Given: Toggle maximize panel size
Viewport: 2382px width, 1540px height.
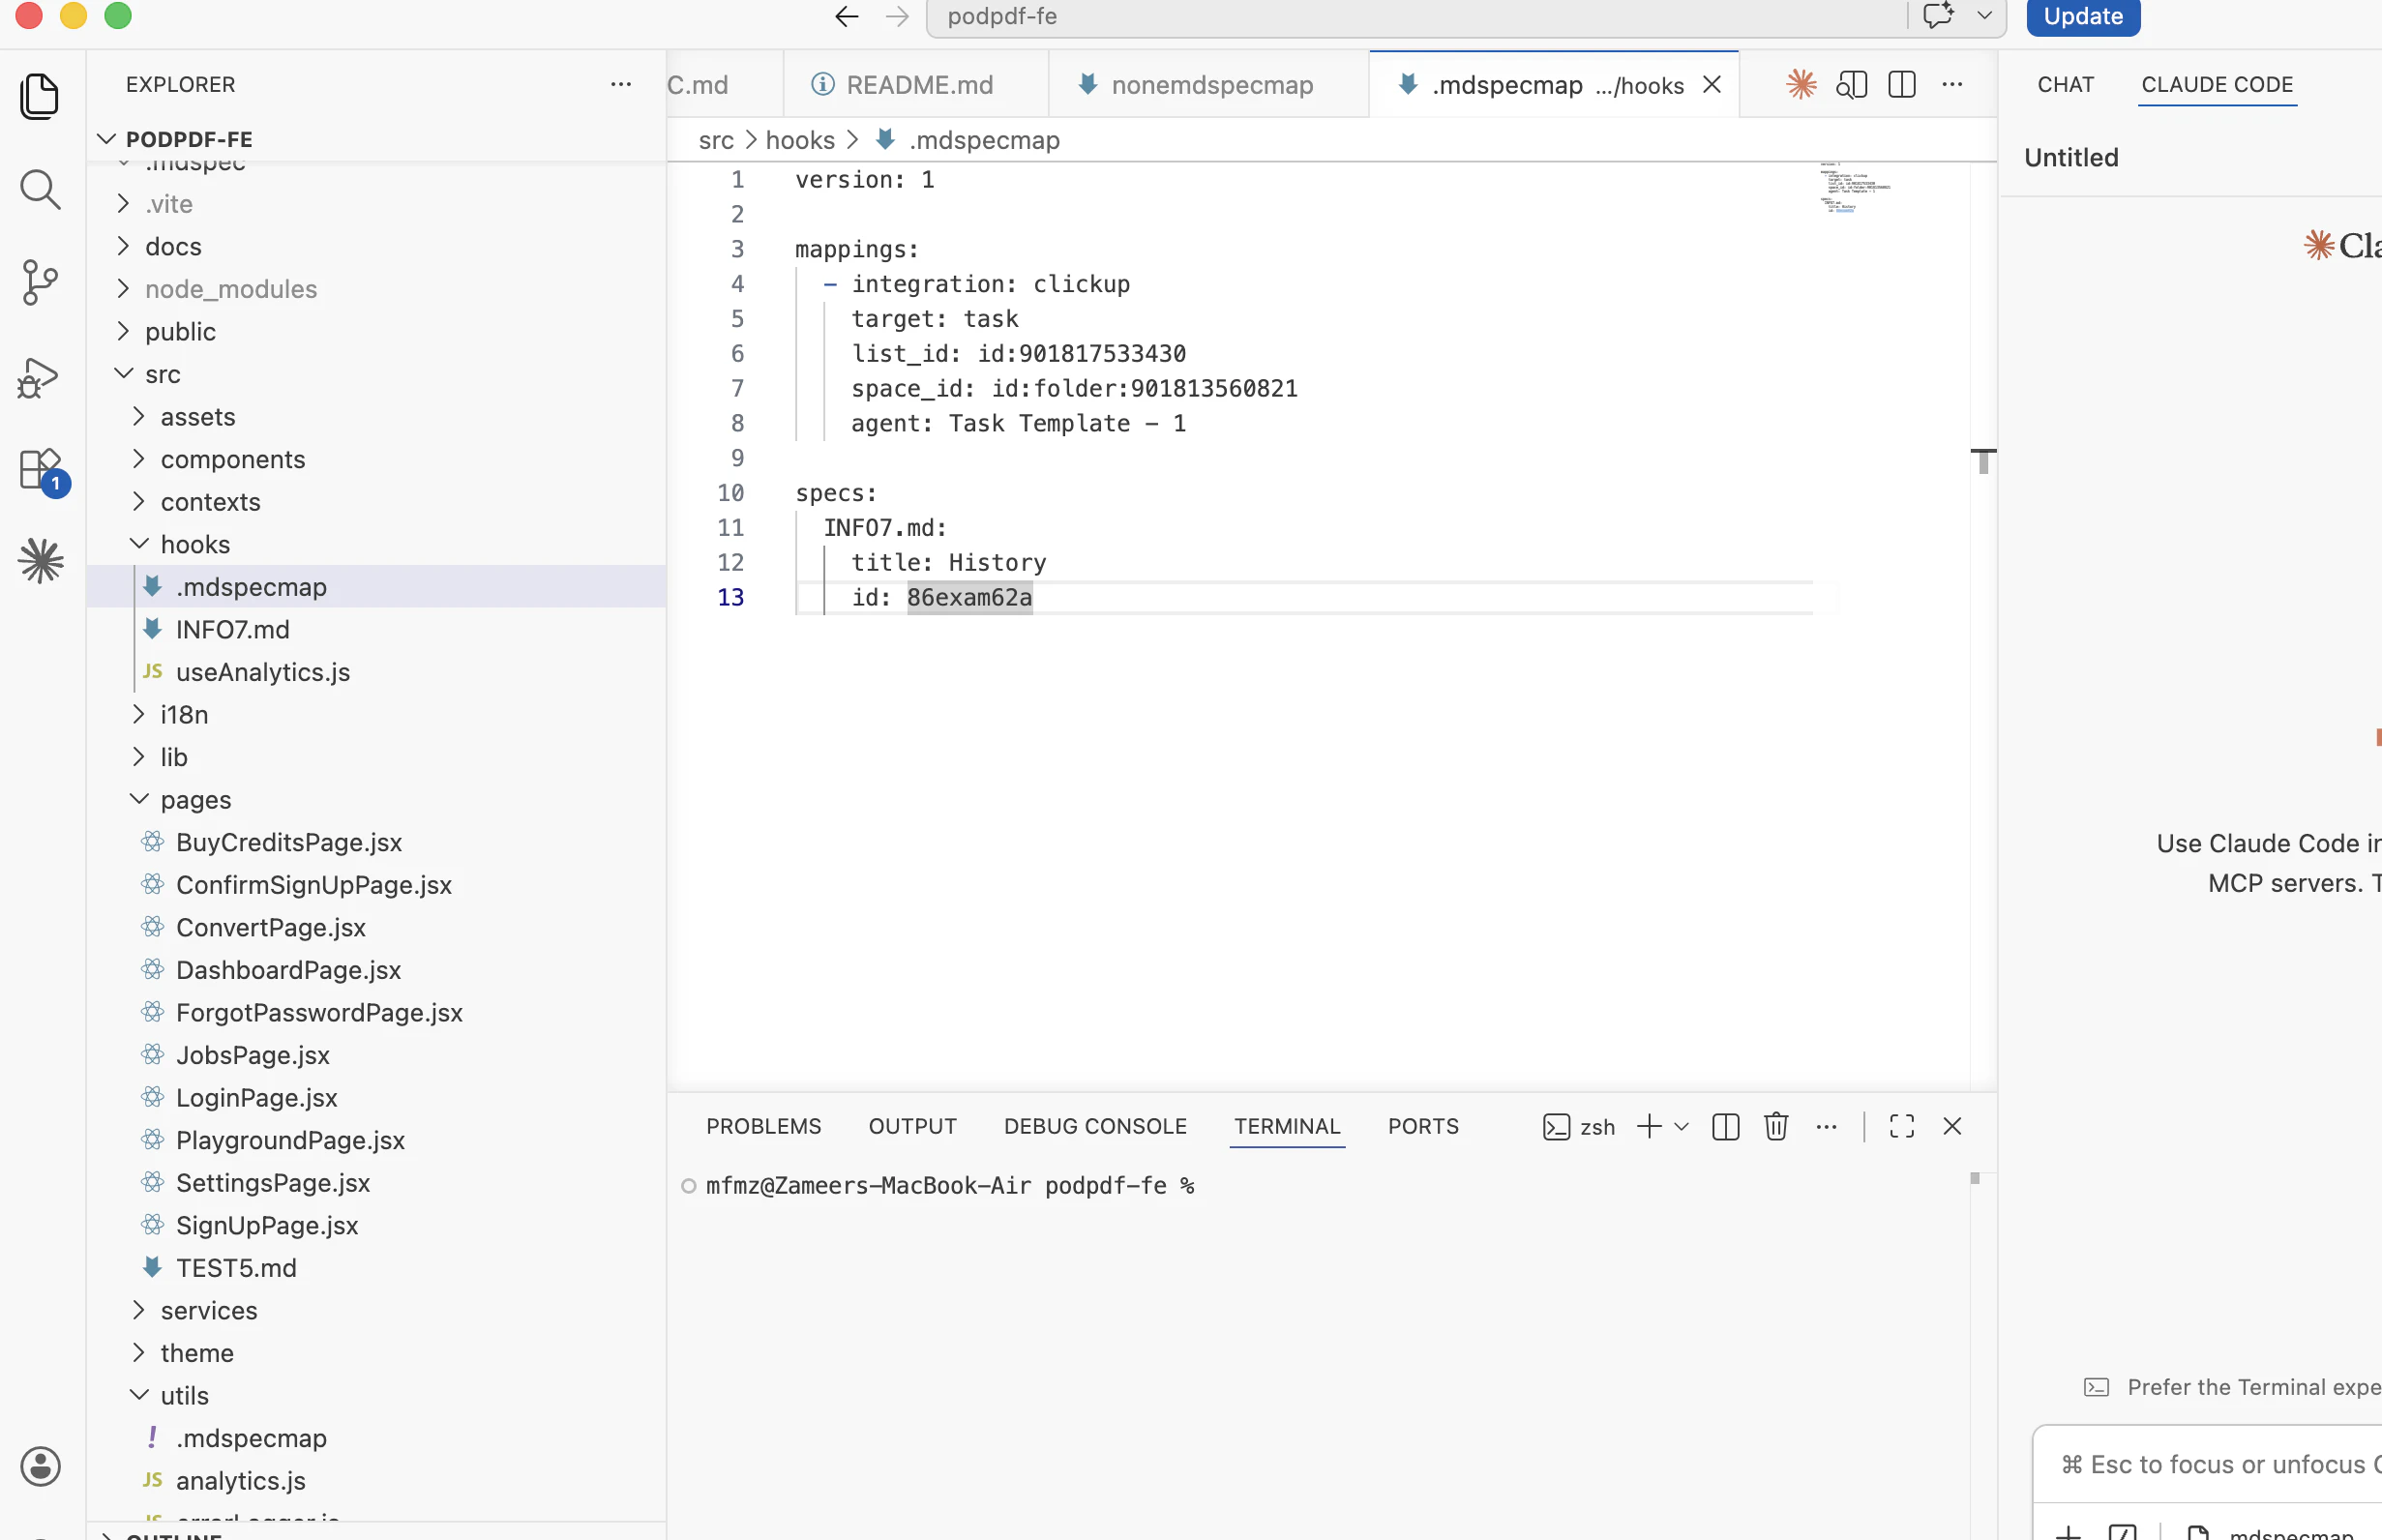Looking at the screenshot, I should coord(1902,1126).
